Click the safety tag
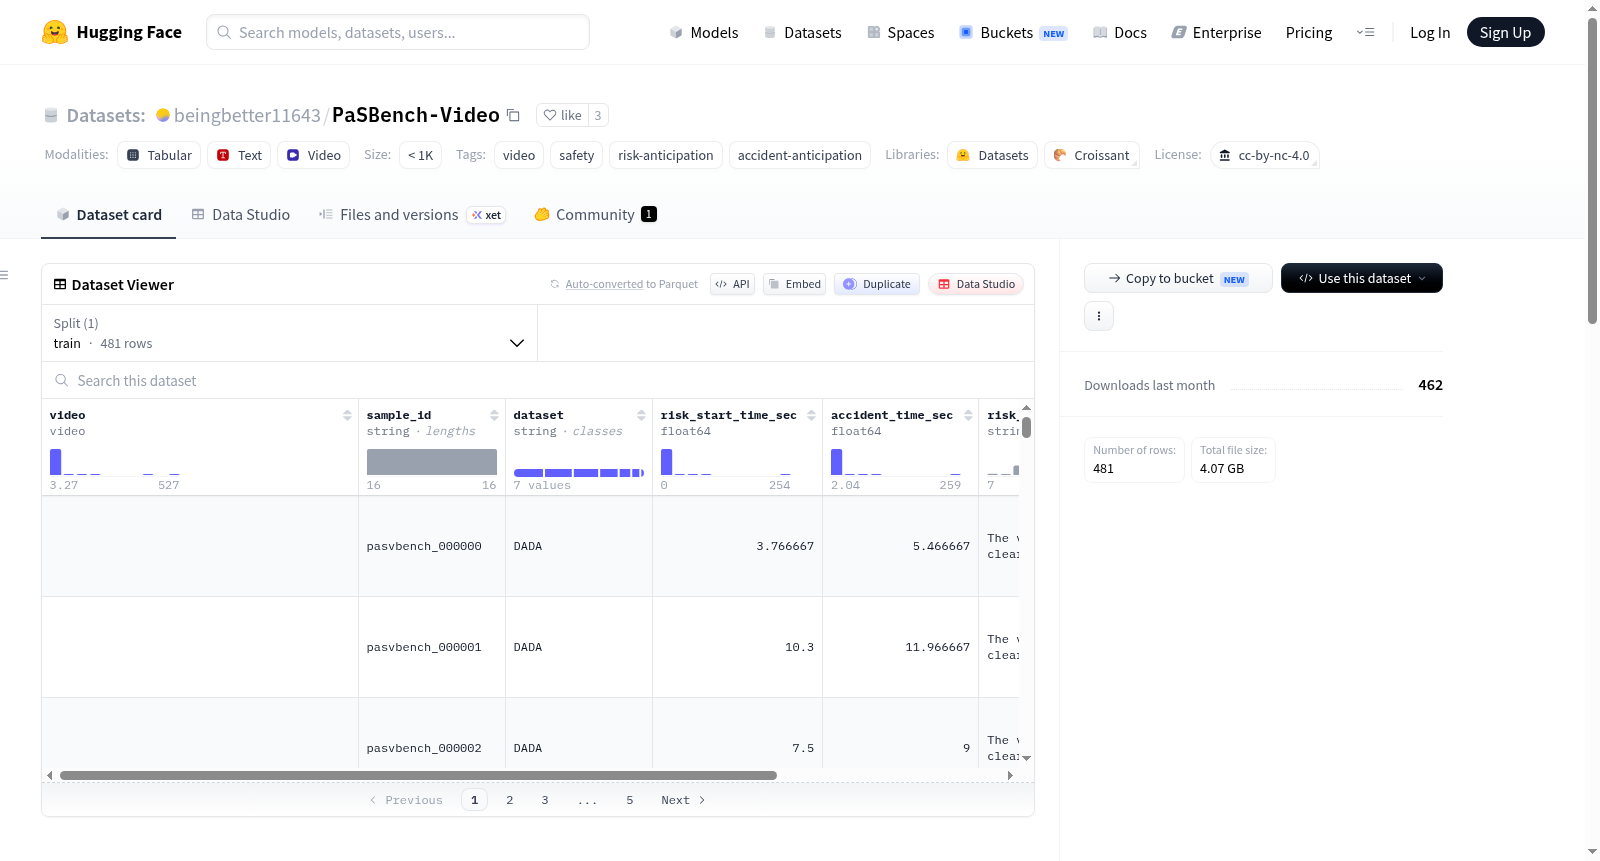The height and width of the screenshot is (861, 1600). [576, 155]
